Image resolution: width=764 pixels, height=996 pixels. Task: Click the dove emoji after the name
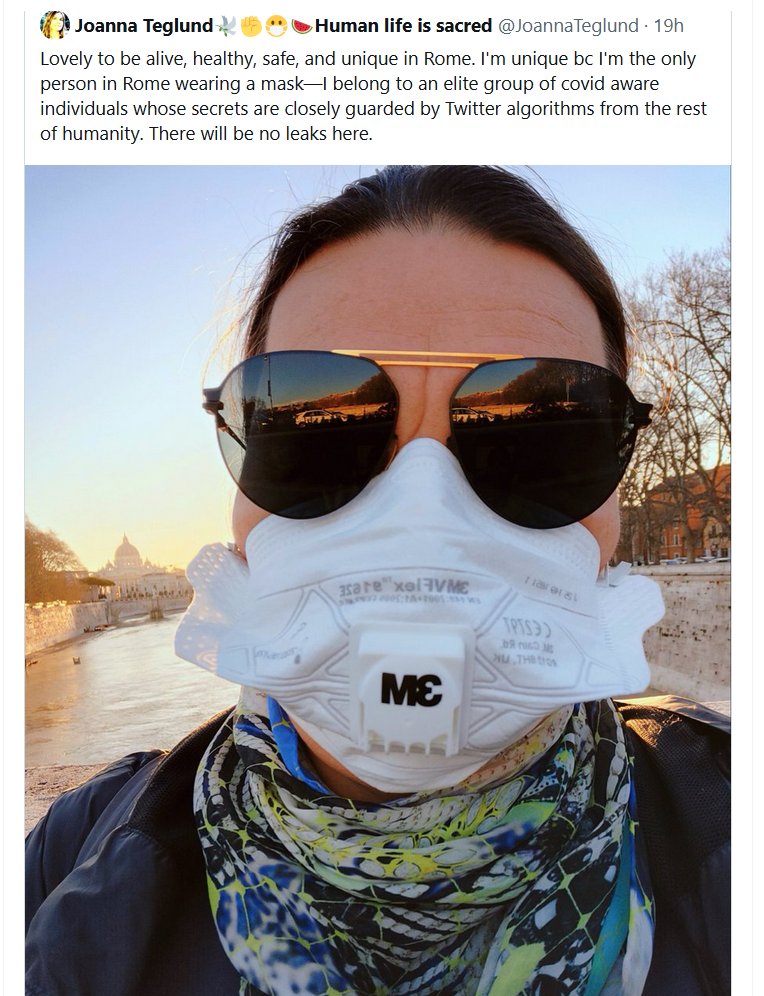[226, 26]
